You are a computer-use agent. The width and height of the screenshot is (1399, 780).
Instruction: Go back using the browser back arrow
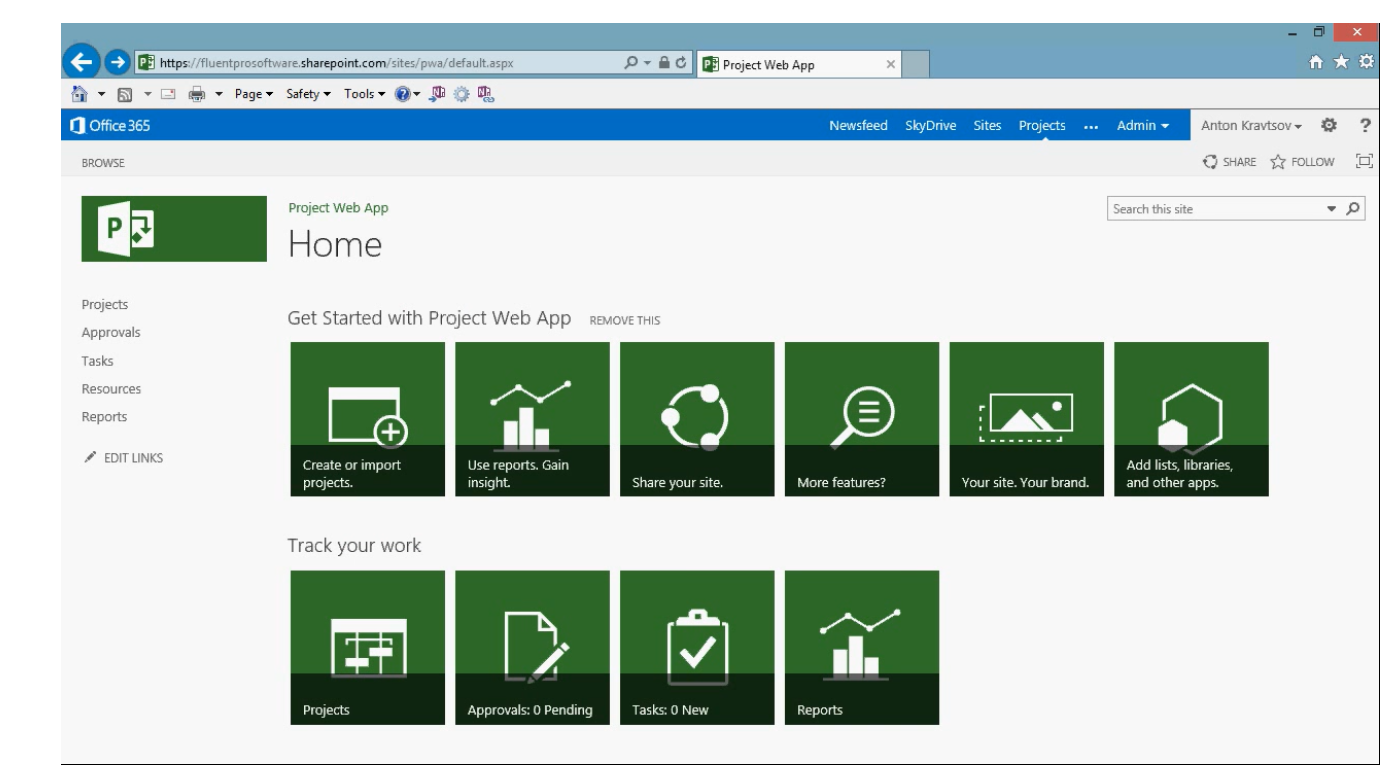pos(83,63)
